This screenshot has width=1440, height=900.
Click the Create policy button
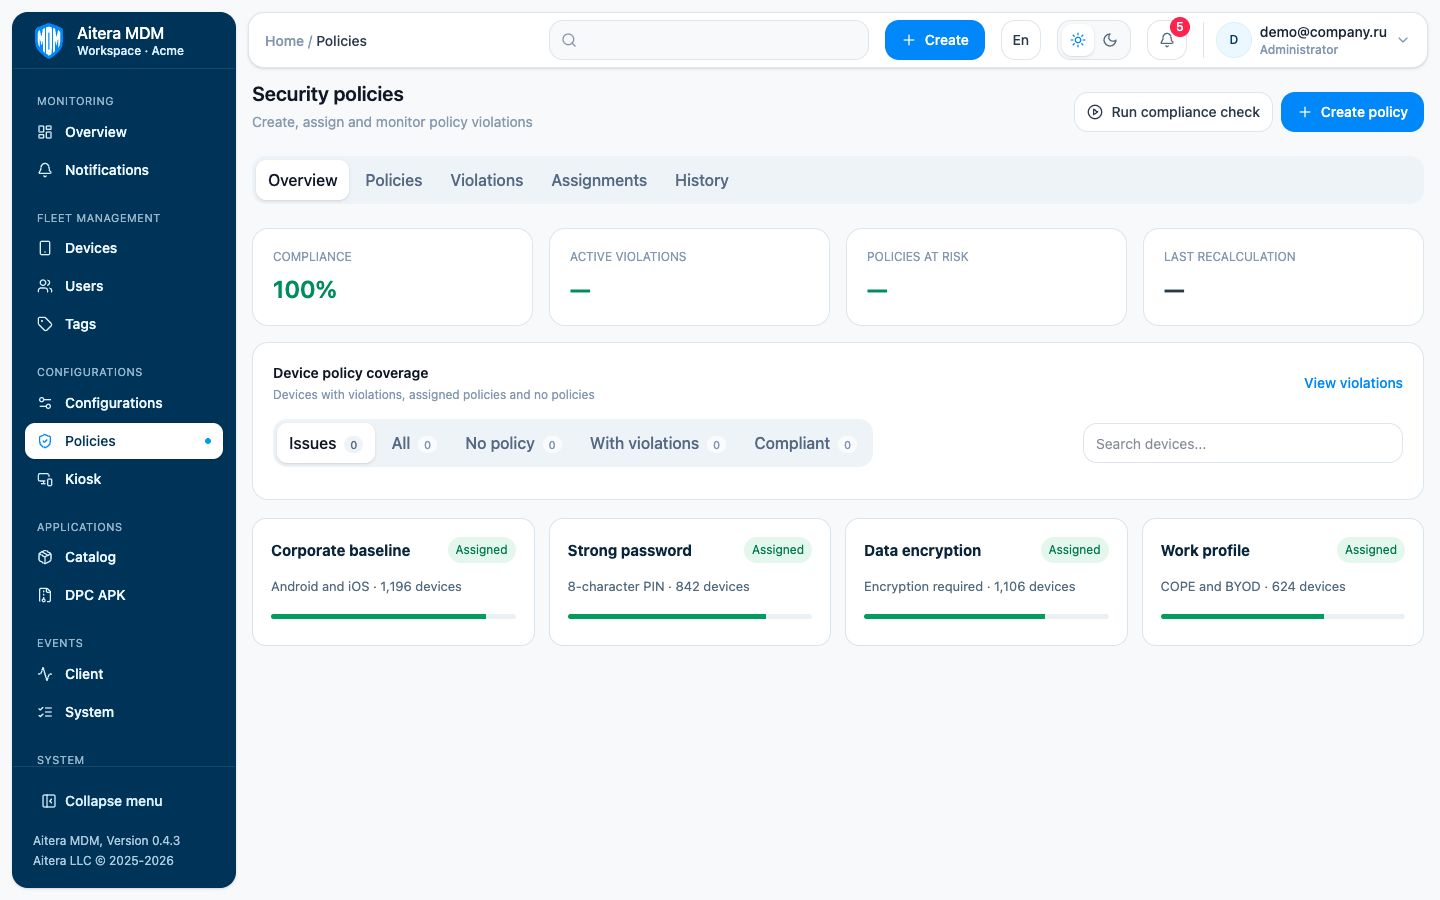pyautogui.click(x=1352, y=112)
